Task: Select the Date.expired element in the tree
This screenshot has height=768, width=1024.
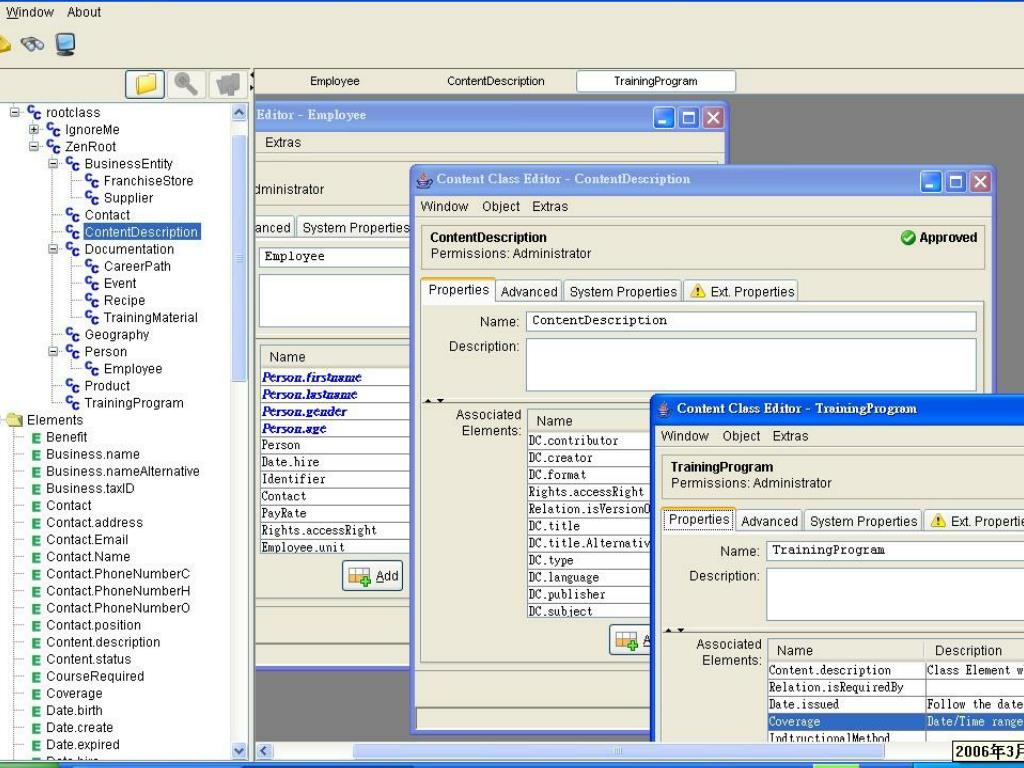Action: (x=82, y=744)
